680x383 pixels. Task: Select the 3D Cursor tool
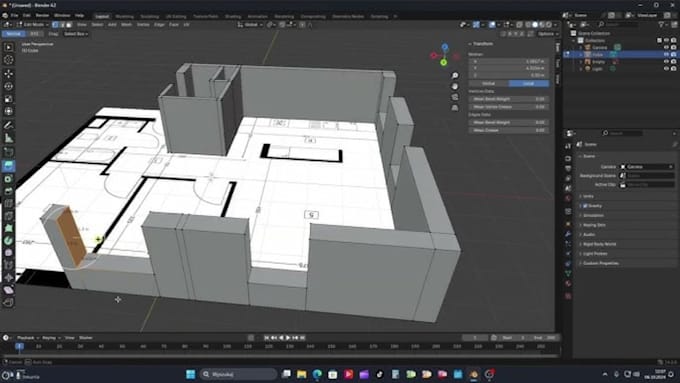coord(9,60)
